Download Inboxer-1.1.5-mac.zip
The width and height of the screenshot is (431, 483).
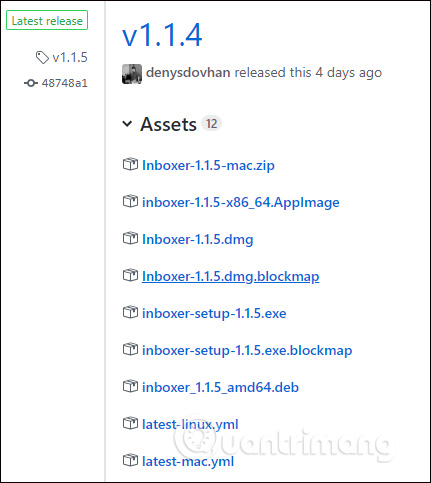click(x=208, y=165)
